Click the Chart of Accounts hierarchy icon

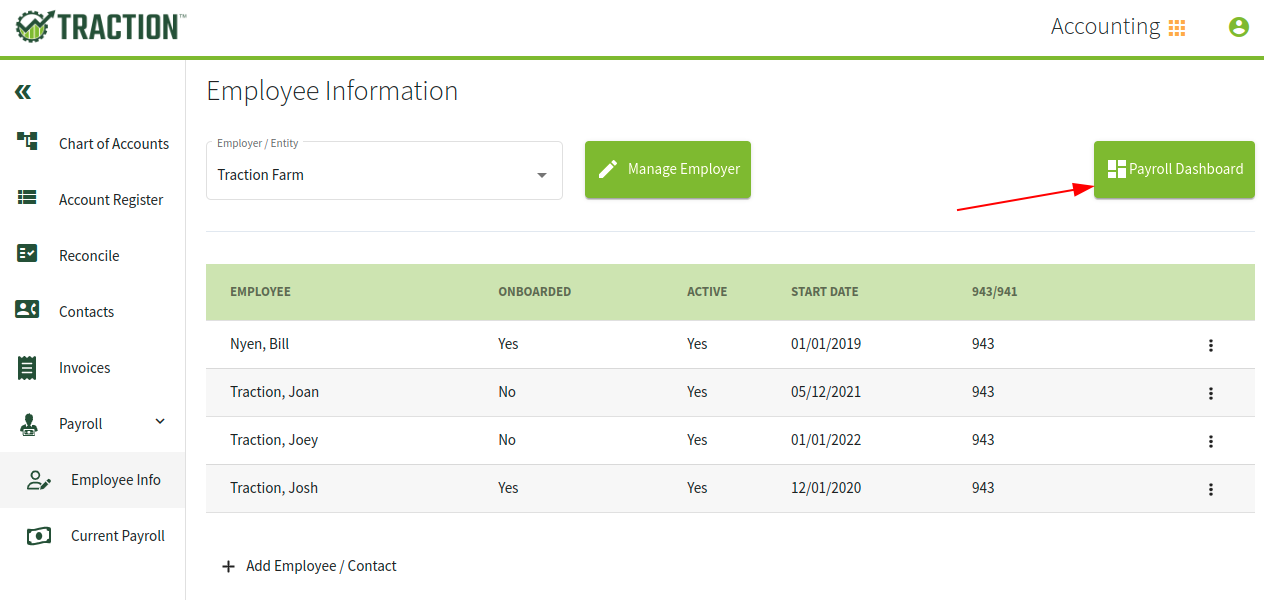click(28, 142)
